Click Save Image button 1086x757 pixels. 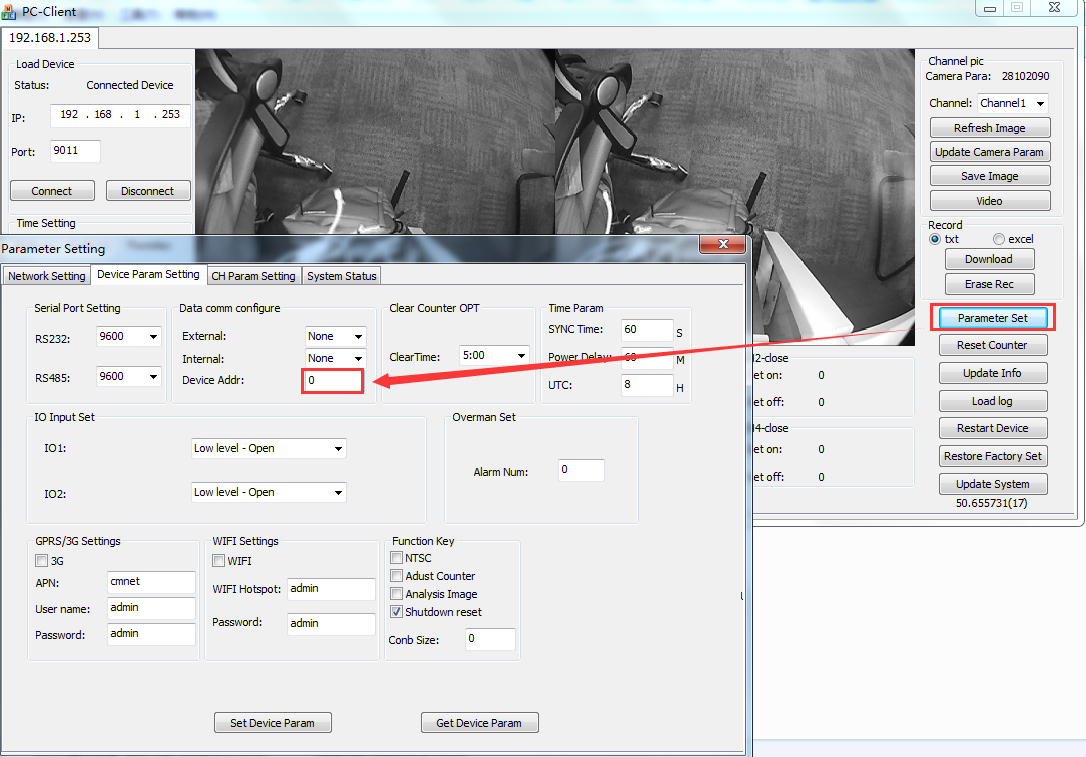(990, 177)
